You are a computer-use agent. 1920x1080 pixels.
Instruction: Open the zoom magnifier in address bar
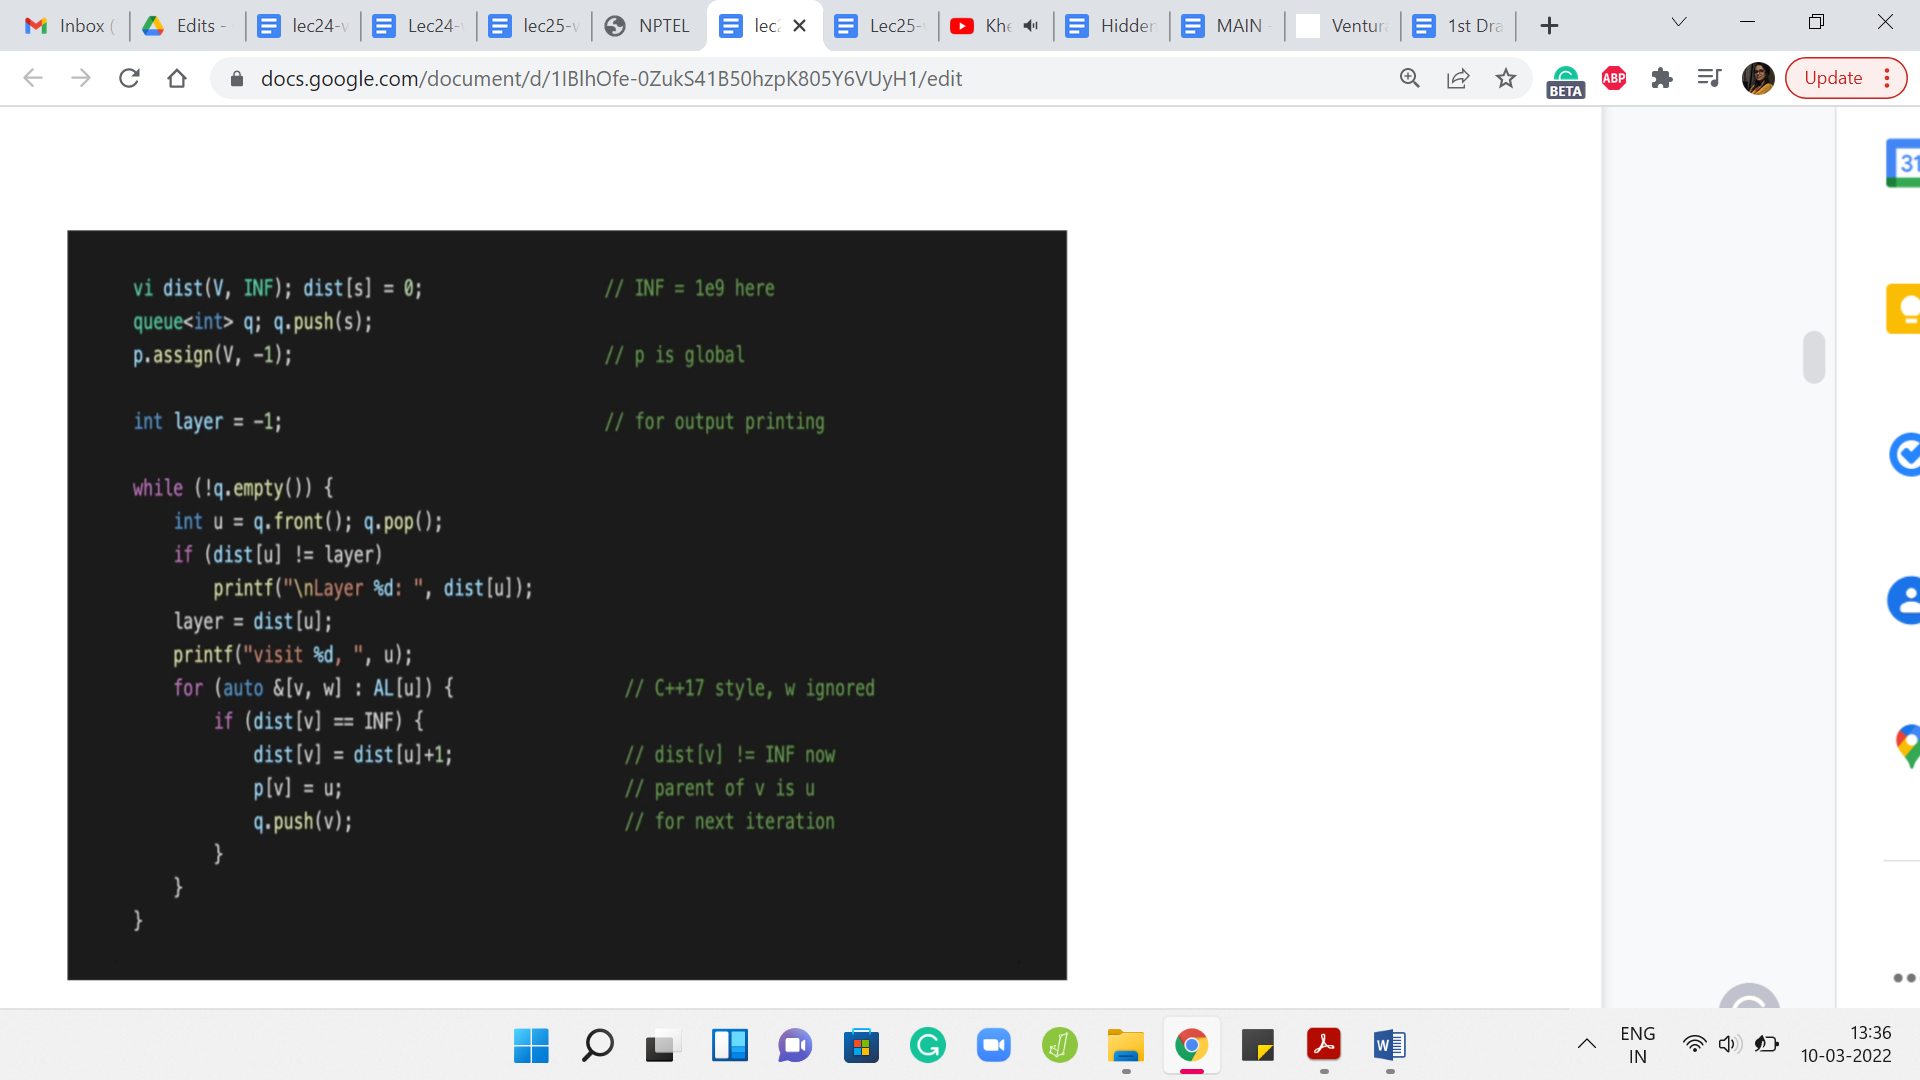1410,78
